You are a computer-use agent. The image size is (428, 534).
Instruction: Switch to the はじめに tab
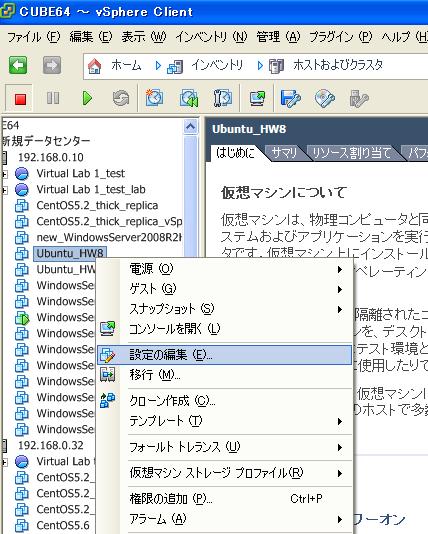(235, 153)
